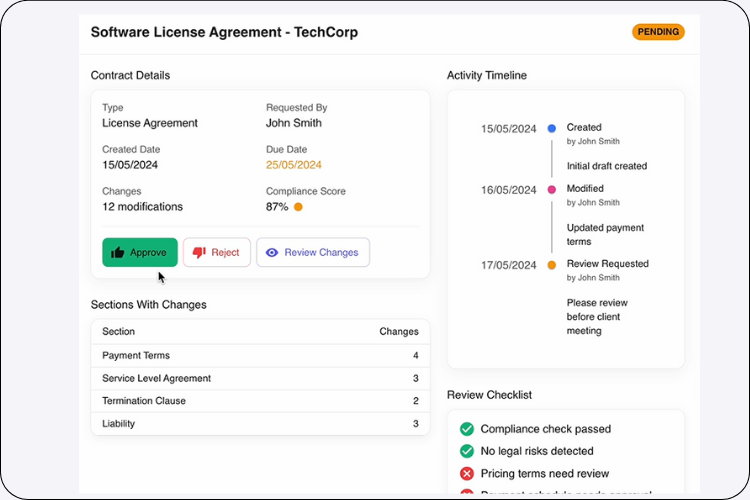750x500 pixels.
Task: Open the Service Level Agreement row
Action: [260, 378]
